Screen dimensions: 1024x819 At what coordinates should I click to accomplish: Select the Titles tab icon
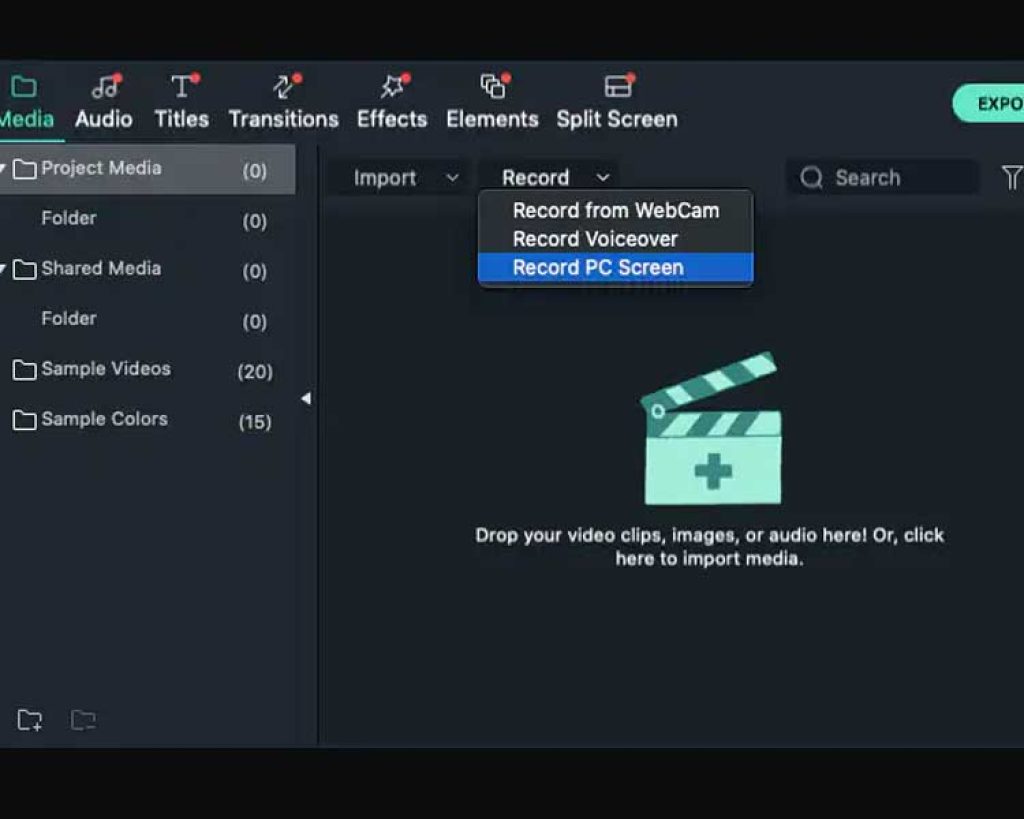[181, 88]
